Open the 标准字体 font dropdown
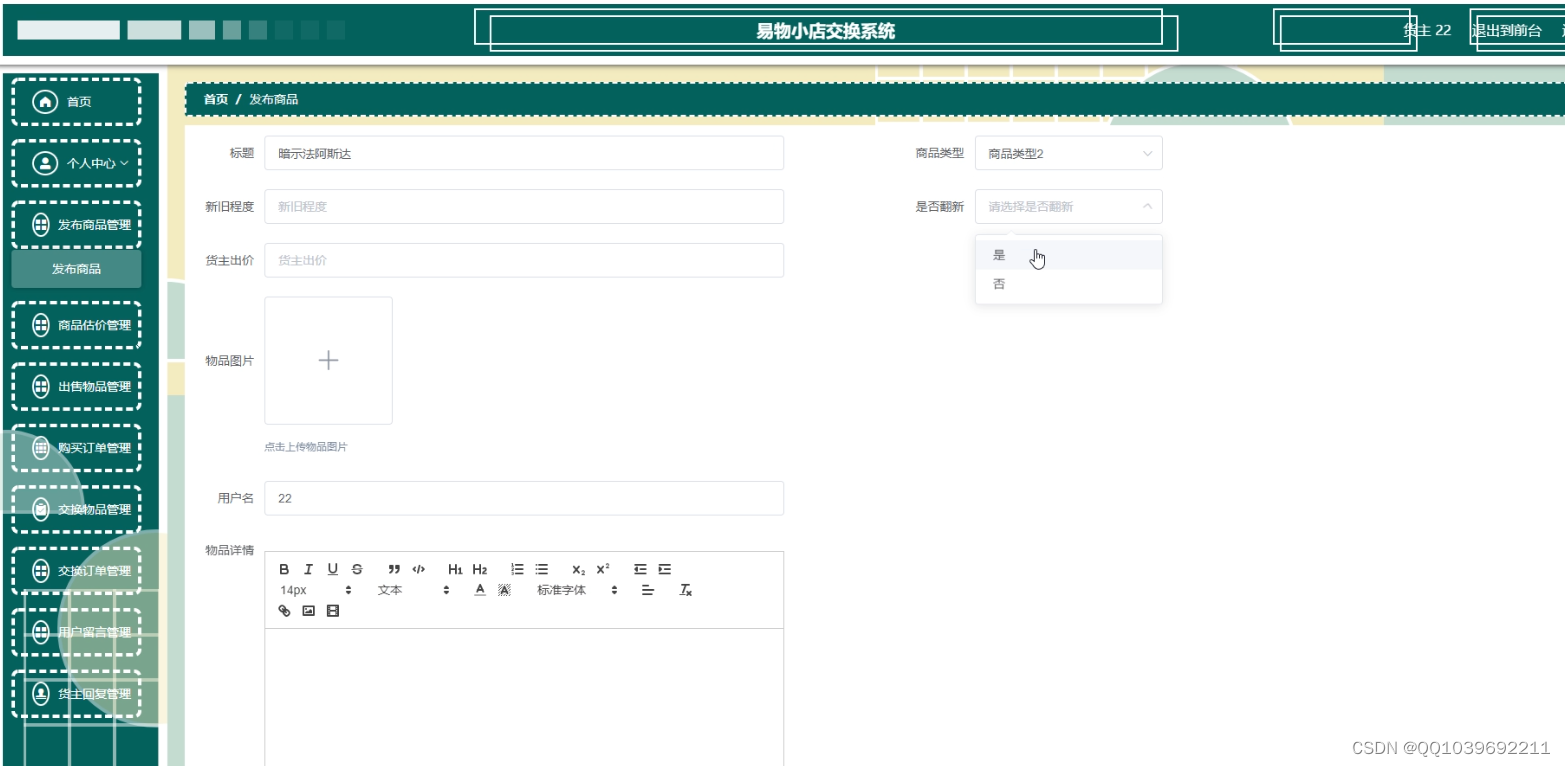 pyautogui.click(x=578, y=590)
